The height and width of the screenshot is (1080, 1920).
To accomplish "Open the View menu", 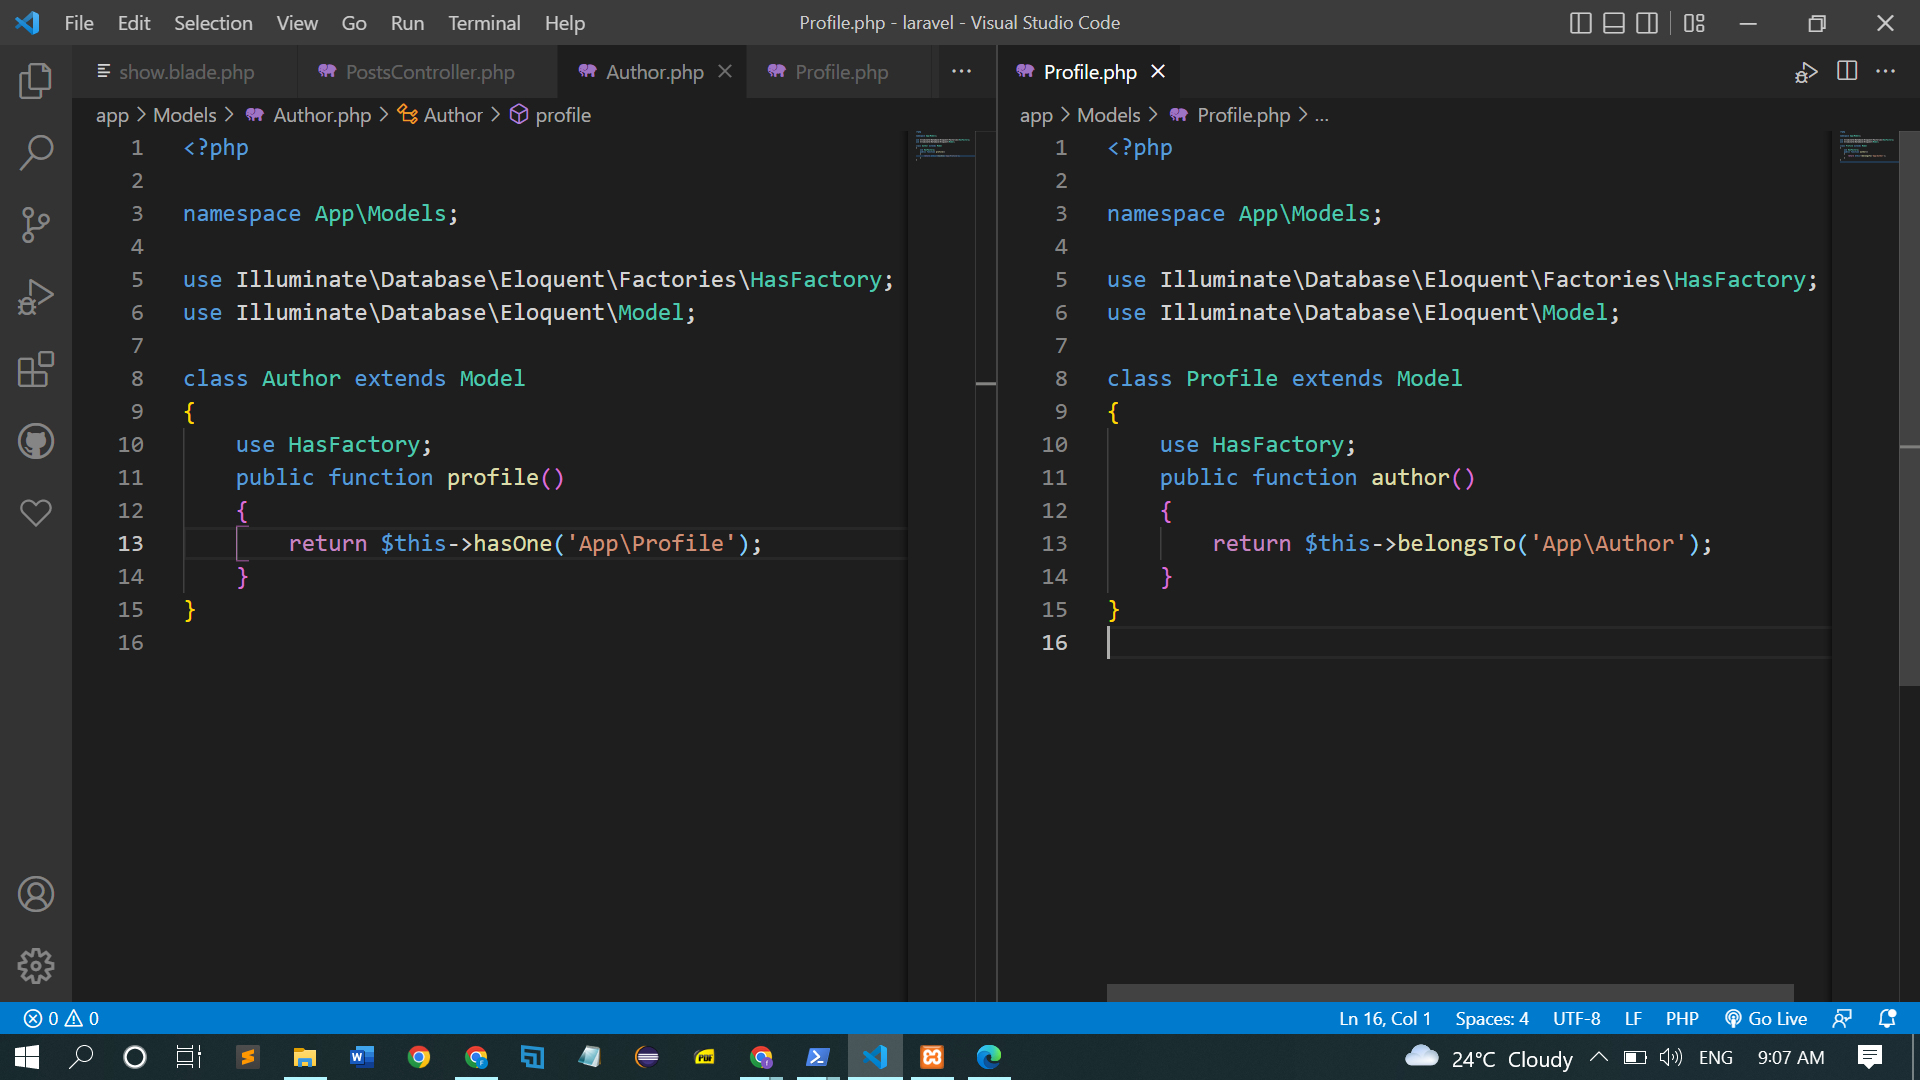I will point(297,23).
